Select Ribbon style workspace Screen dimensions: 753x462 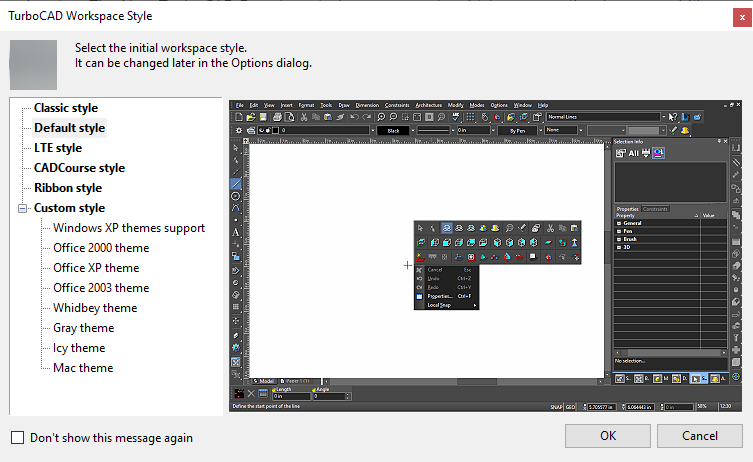(68, 188)
